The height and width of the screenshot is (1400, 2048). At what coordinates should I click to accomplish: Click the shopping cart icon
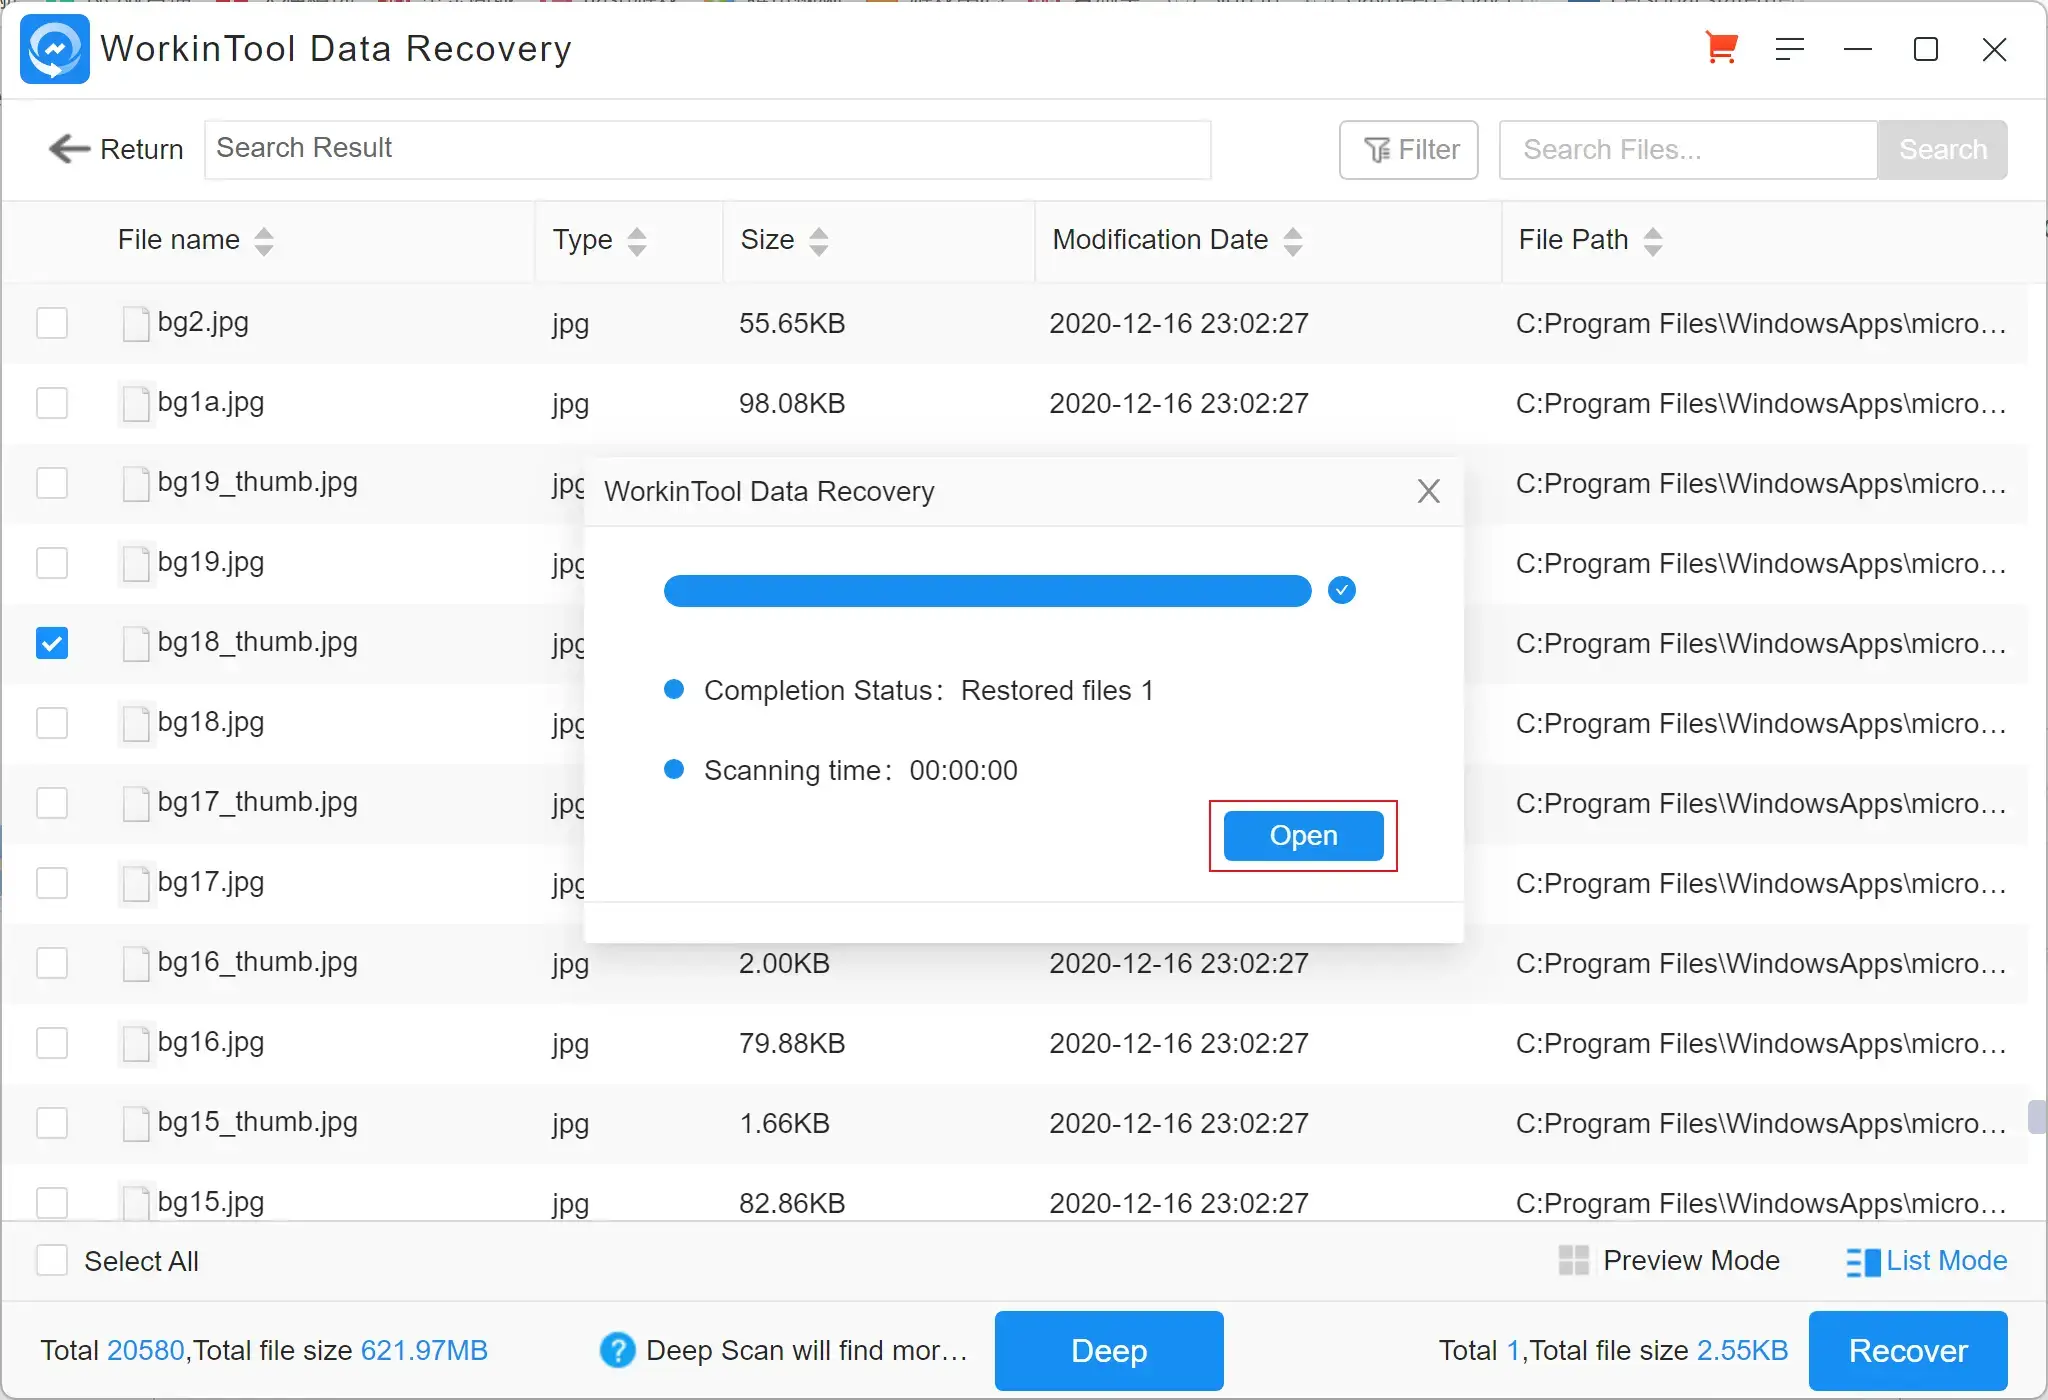click(x=1721, y=48)
